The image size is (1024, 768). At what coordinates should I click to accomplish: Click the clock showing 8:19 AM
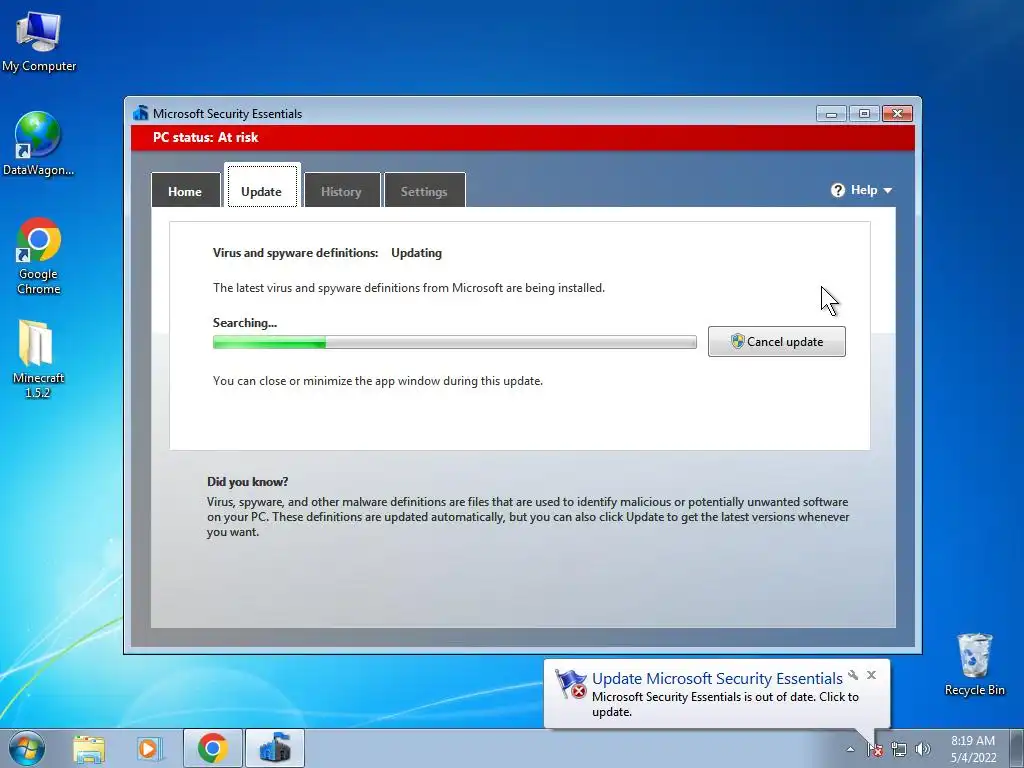[x=973, y=749]
